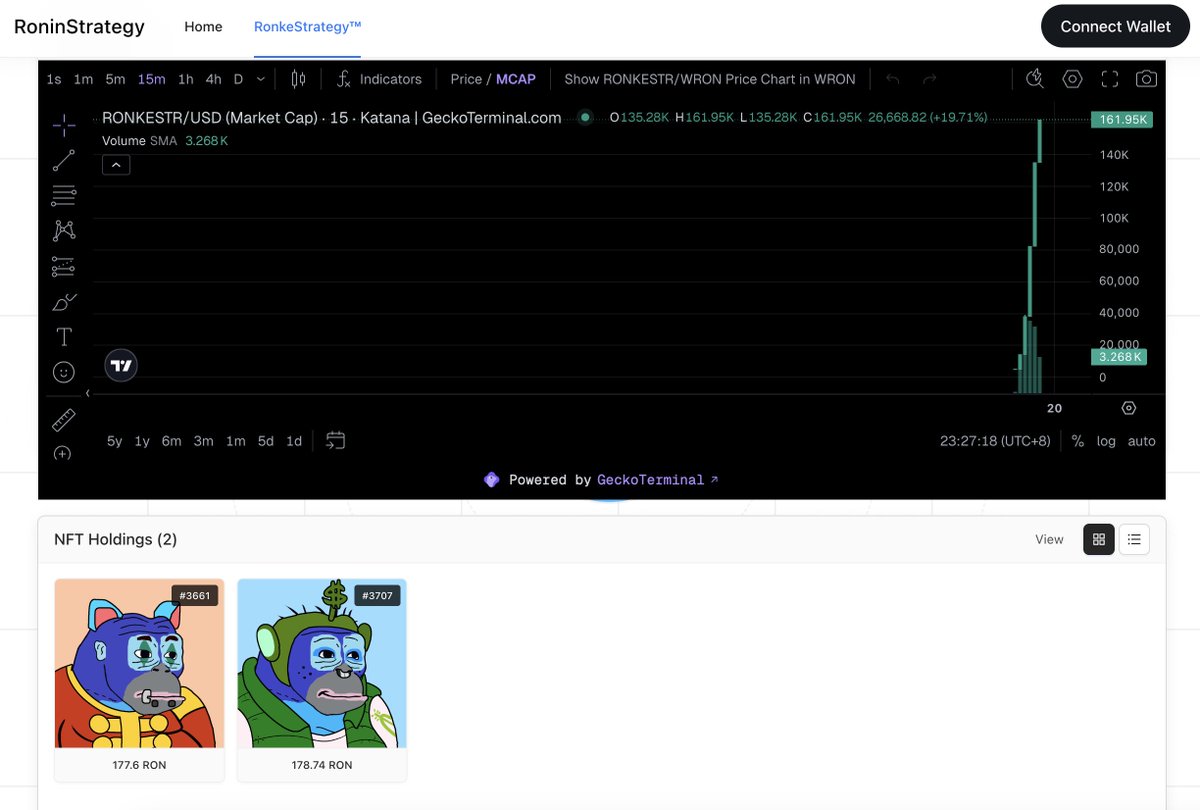Open the quick search lightning icon
The image size is (1200, 810).
[1035, 79]
